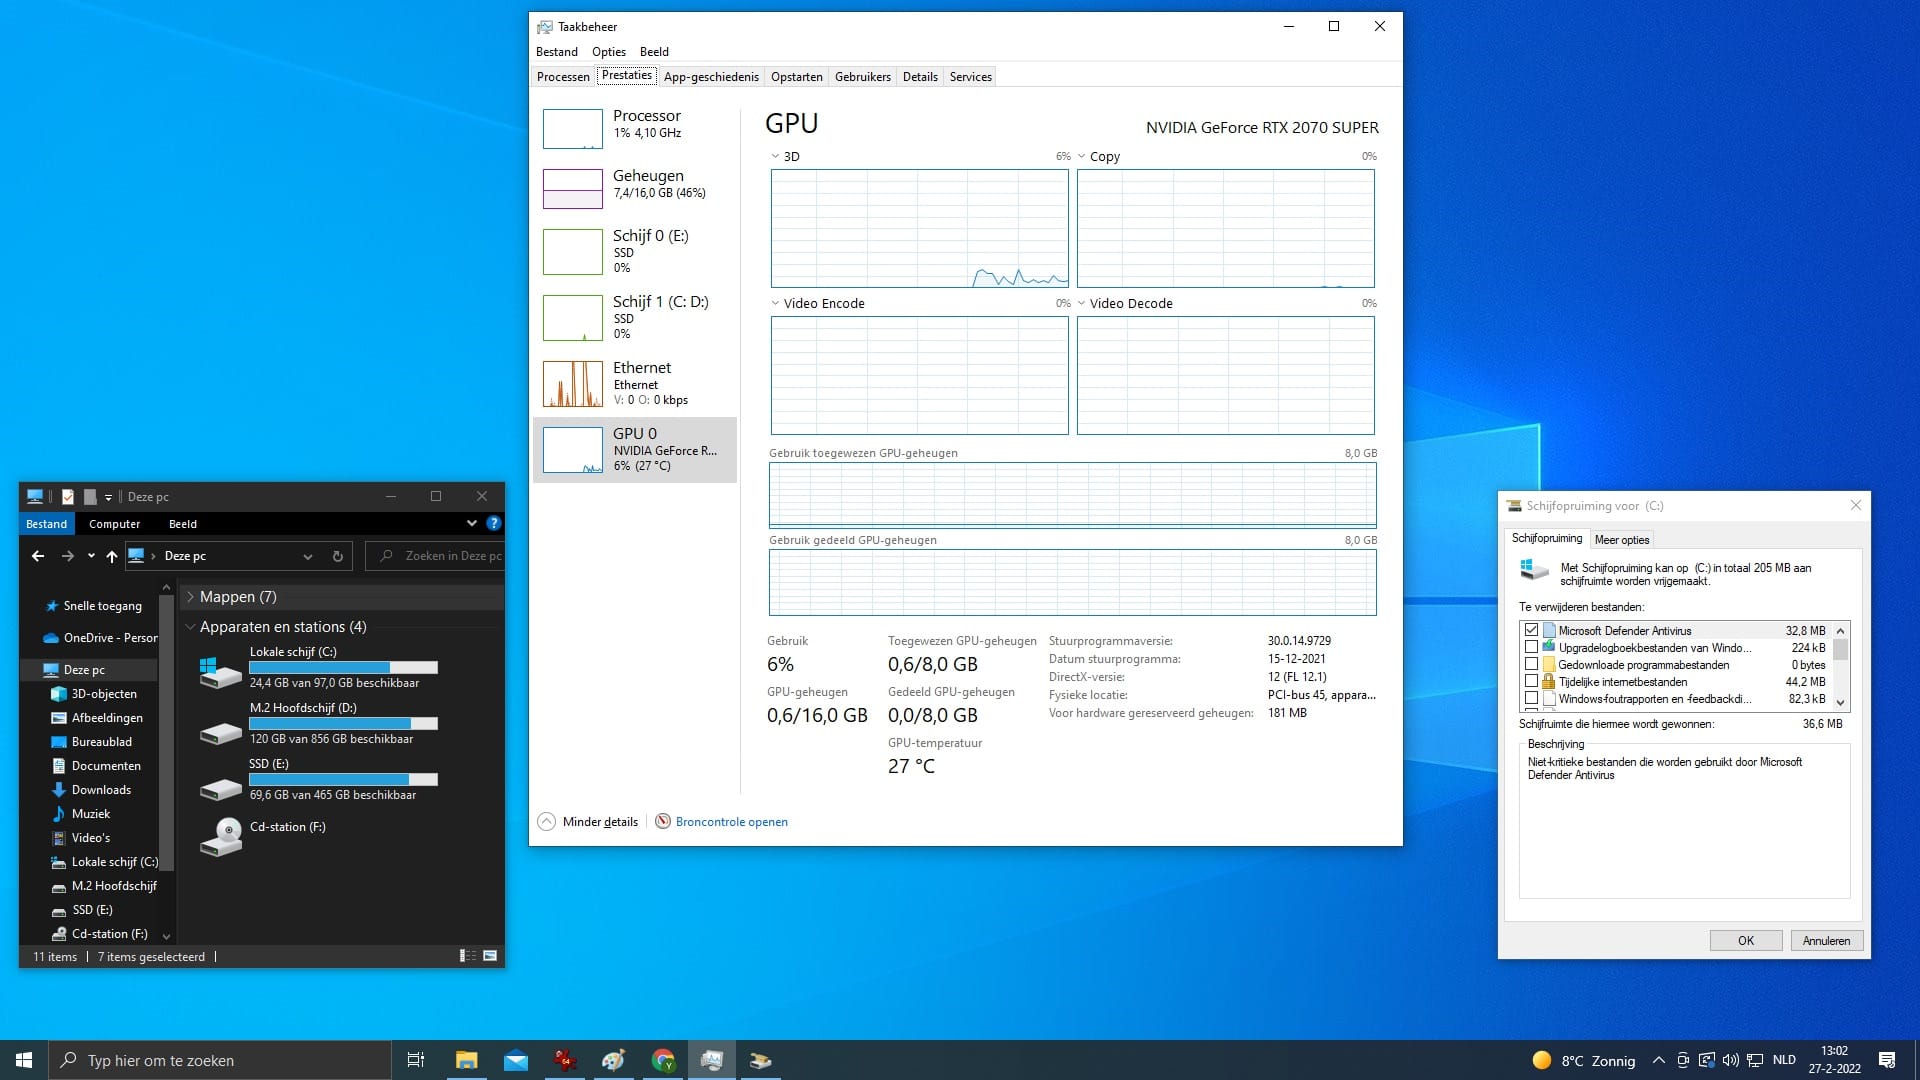
Task: Open Mail app from the taskbar
Action: pos(516,1060)
